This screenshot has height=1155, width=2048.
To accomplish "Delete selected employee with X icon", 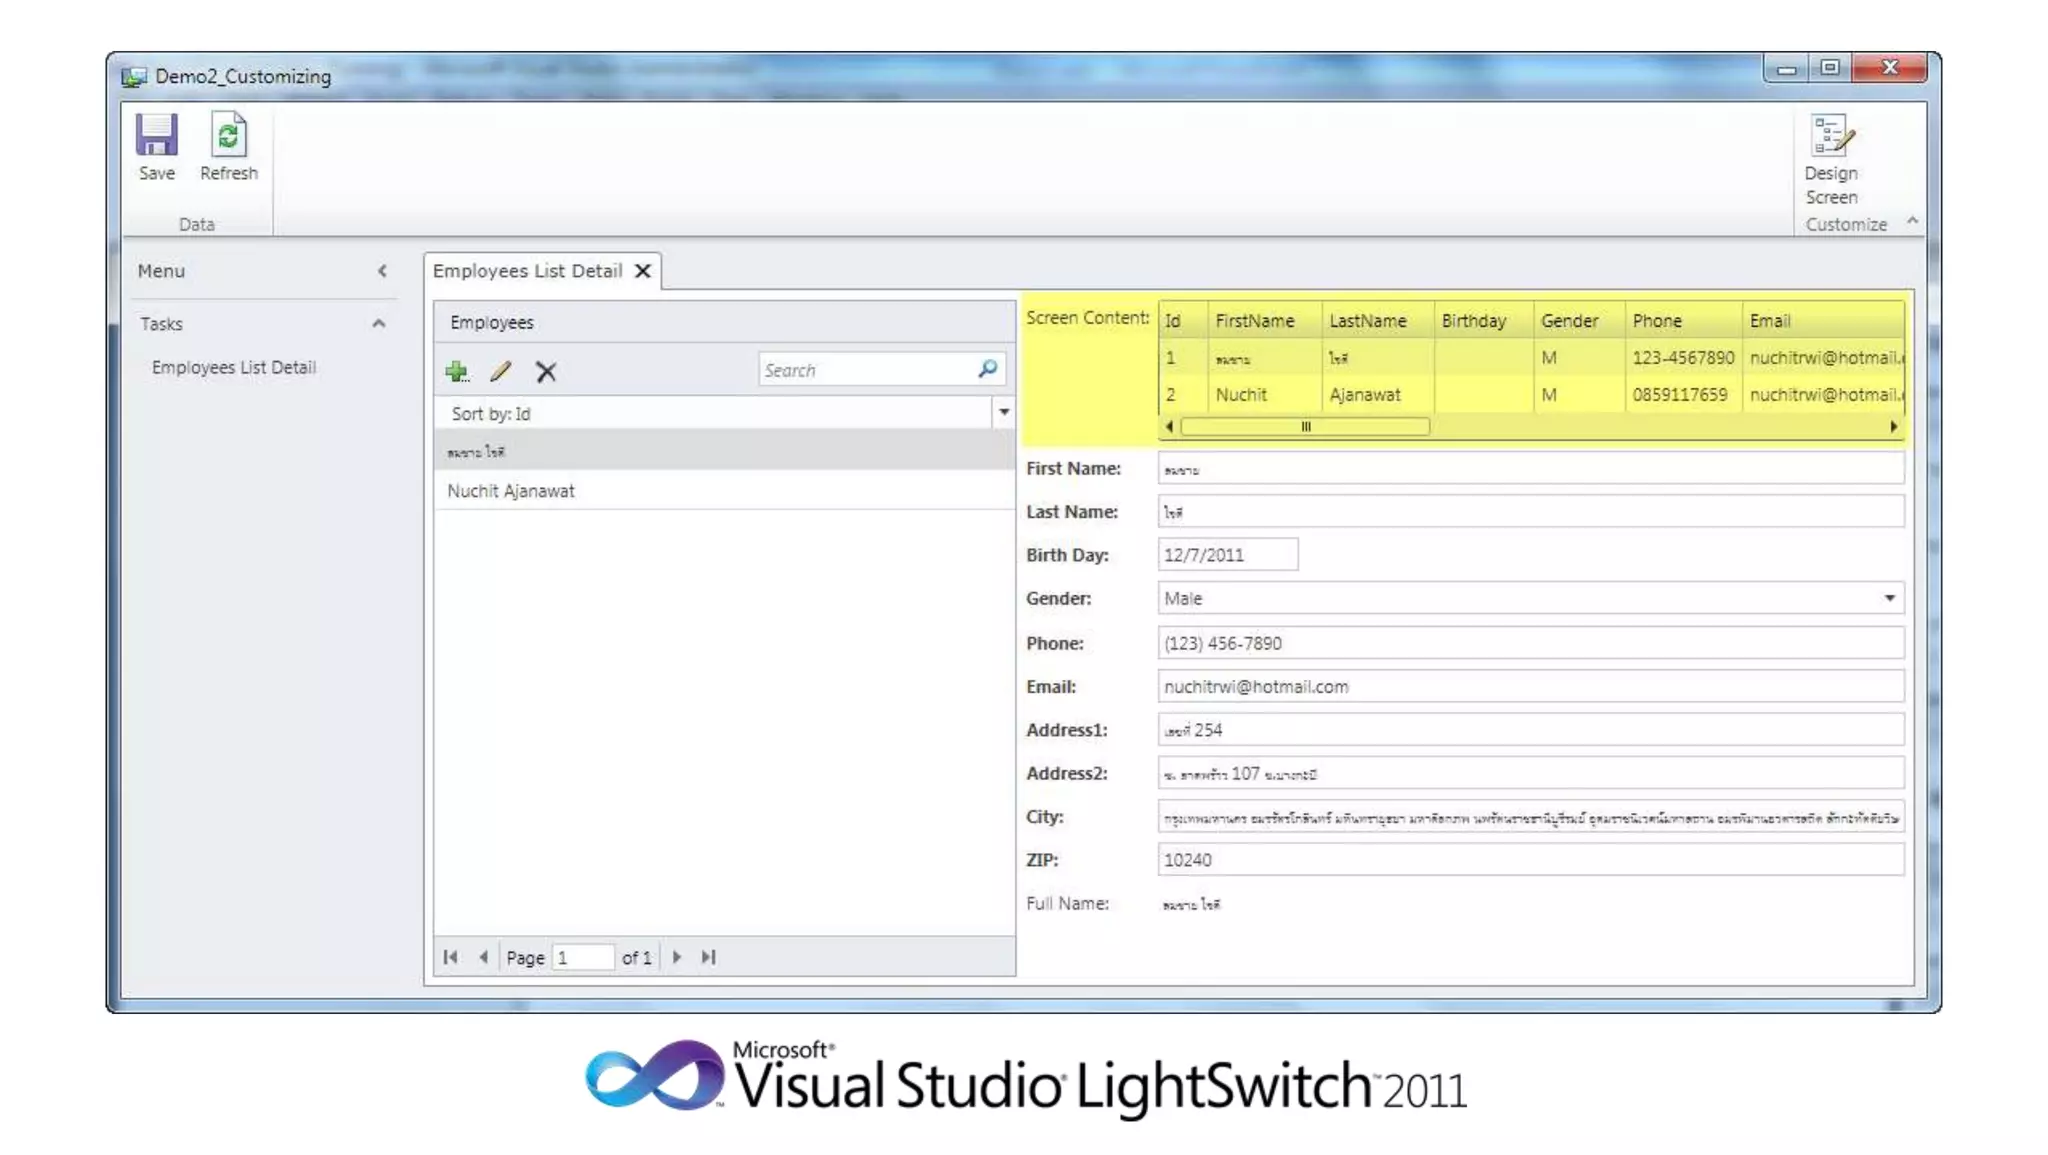I will coord(545,372).
